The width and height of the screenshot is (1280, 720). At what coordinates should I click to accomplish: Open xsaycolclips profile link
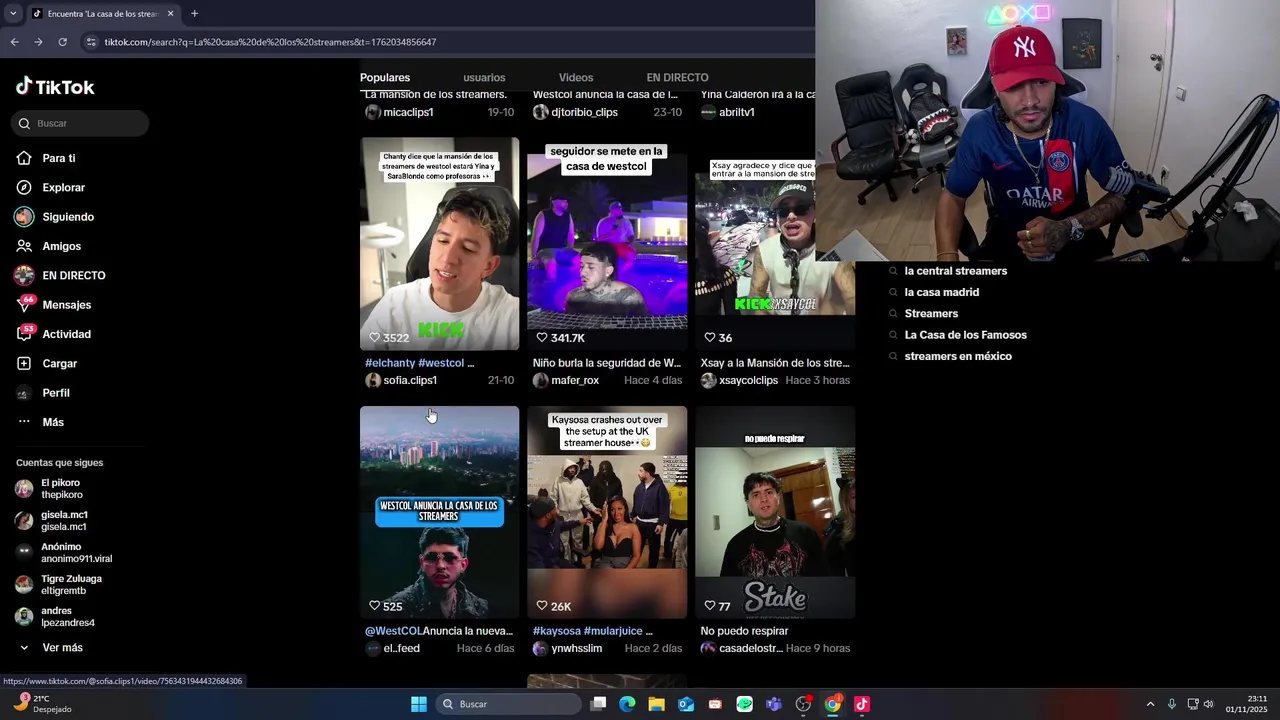point(748,380)
